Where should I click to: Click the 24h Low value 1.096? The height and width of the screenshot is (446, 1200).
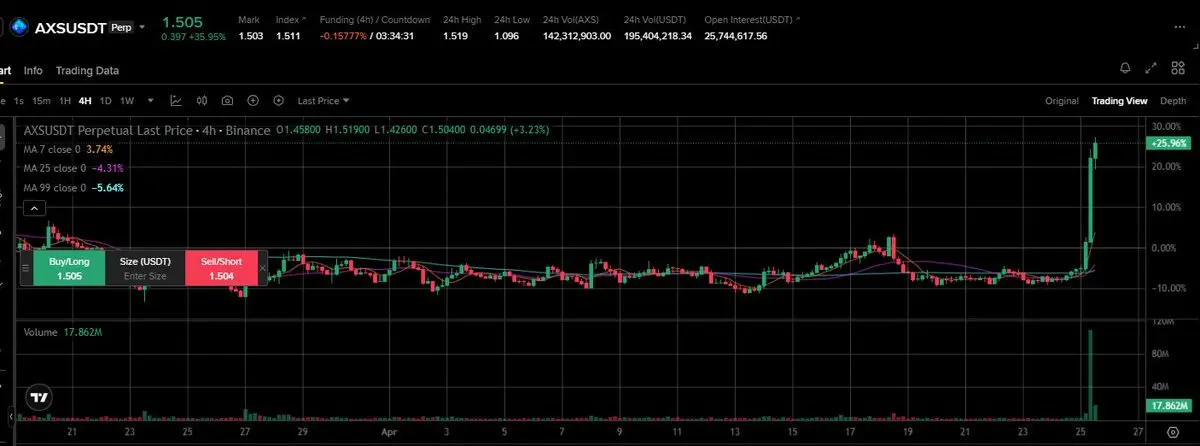point(506,36)
